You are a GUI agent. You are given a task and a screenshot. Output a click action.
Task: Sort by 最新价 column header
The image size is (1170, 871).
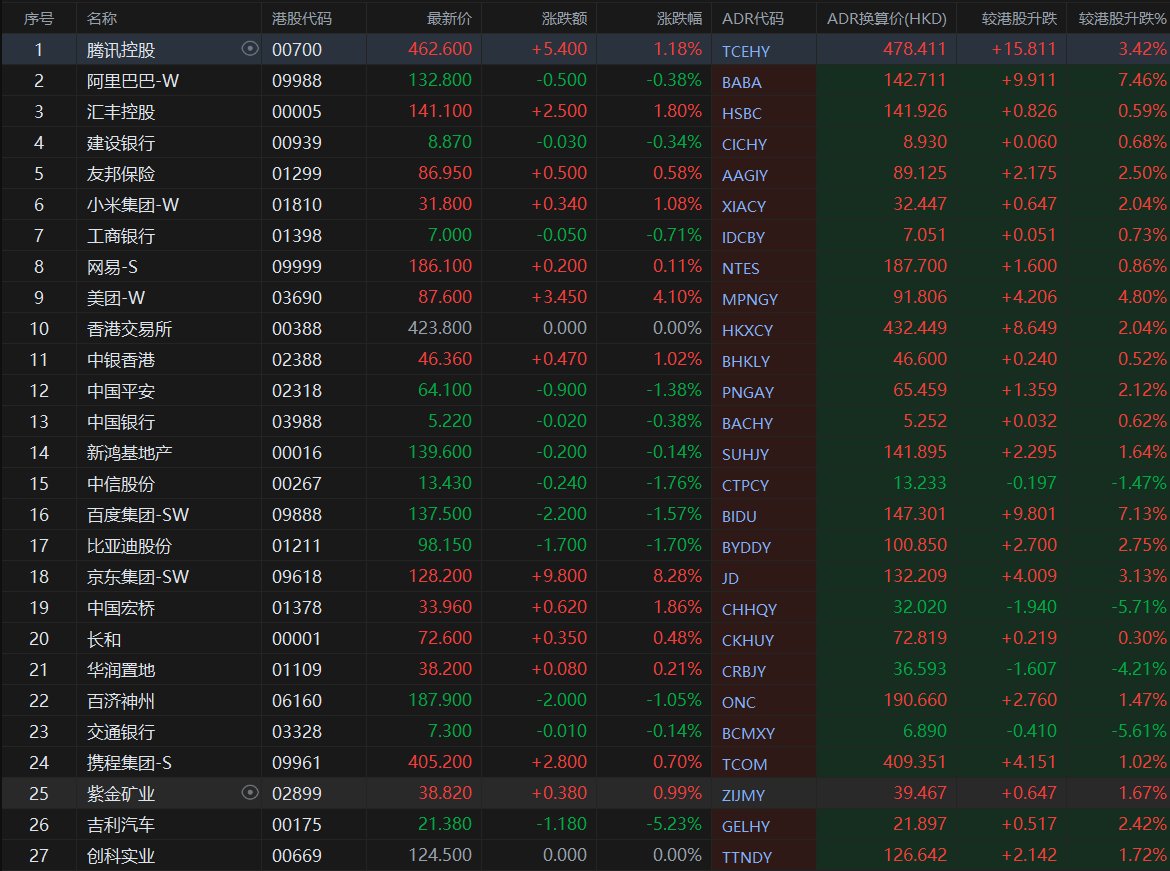coord(449,19)
